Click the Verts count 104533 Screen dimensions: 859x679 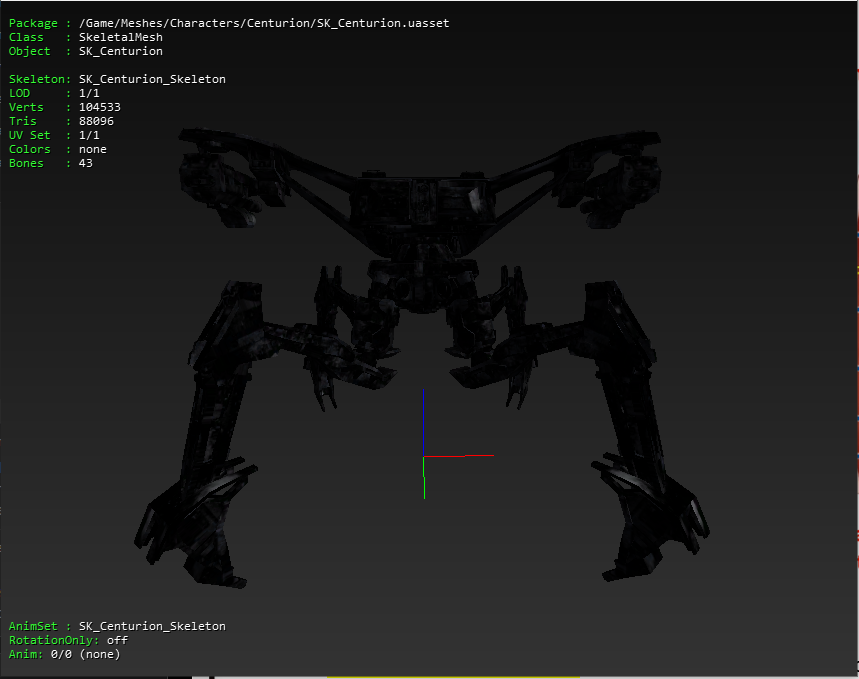[100, 107]
